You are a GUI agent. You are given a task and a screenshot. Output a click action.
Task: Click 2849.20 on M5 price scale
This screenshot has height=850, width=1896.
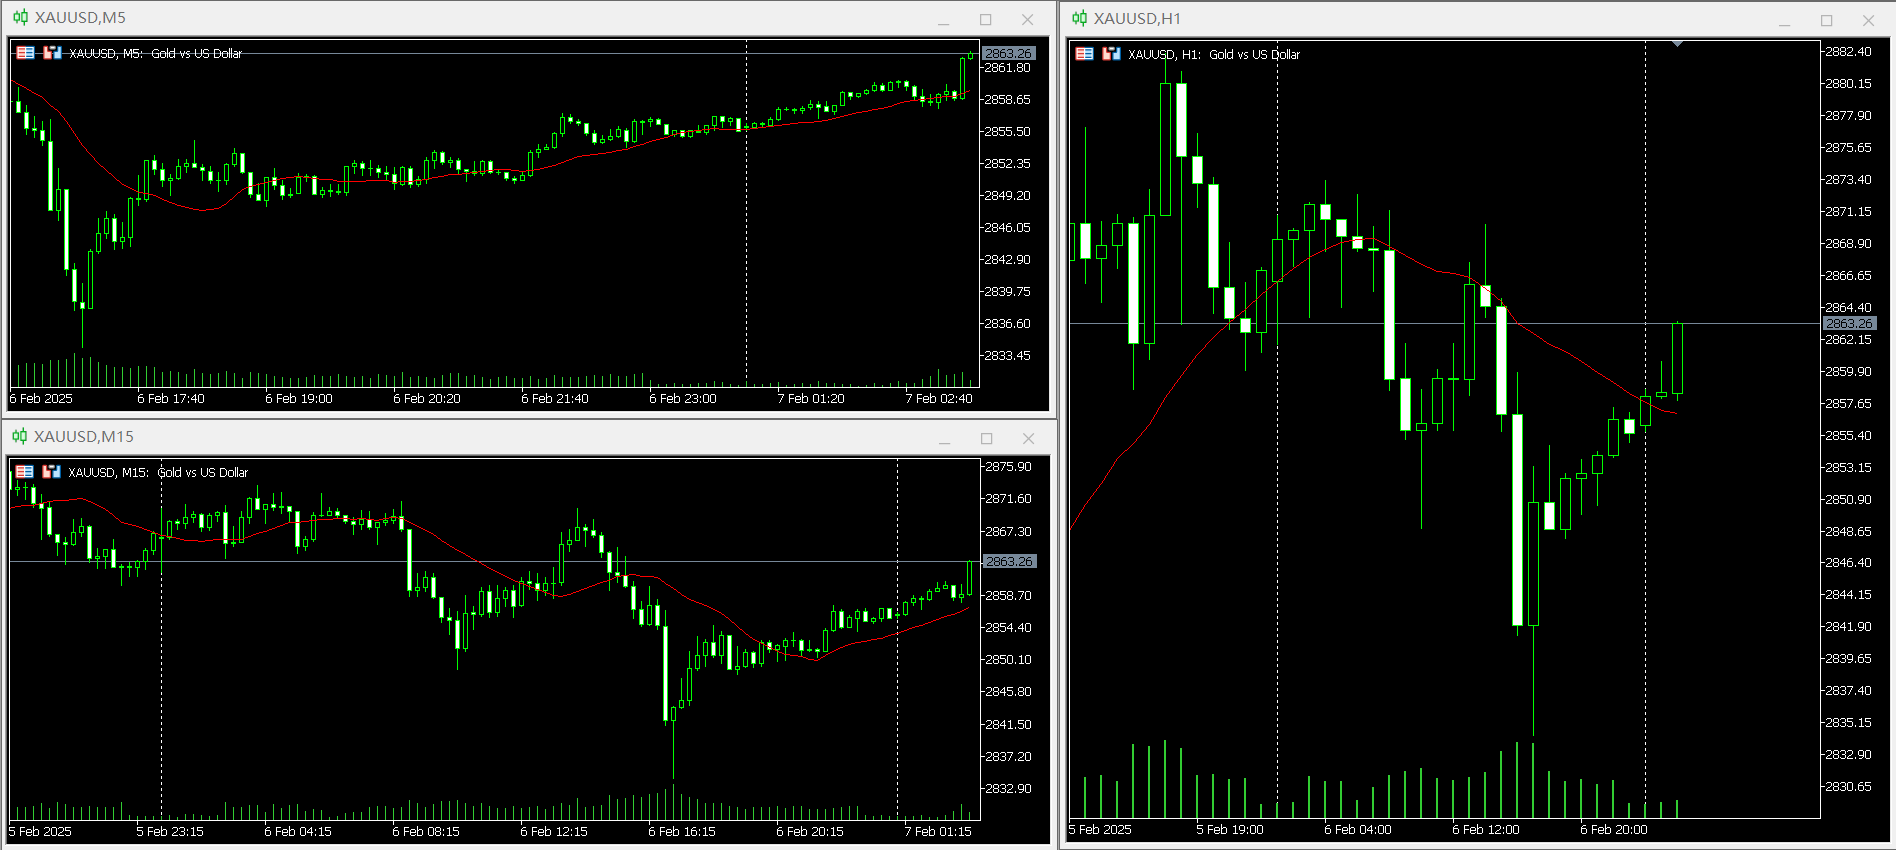click(1007, 196)
